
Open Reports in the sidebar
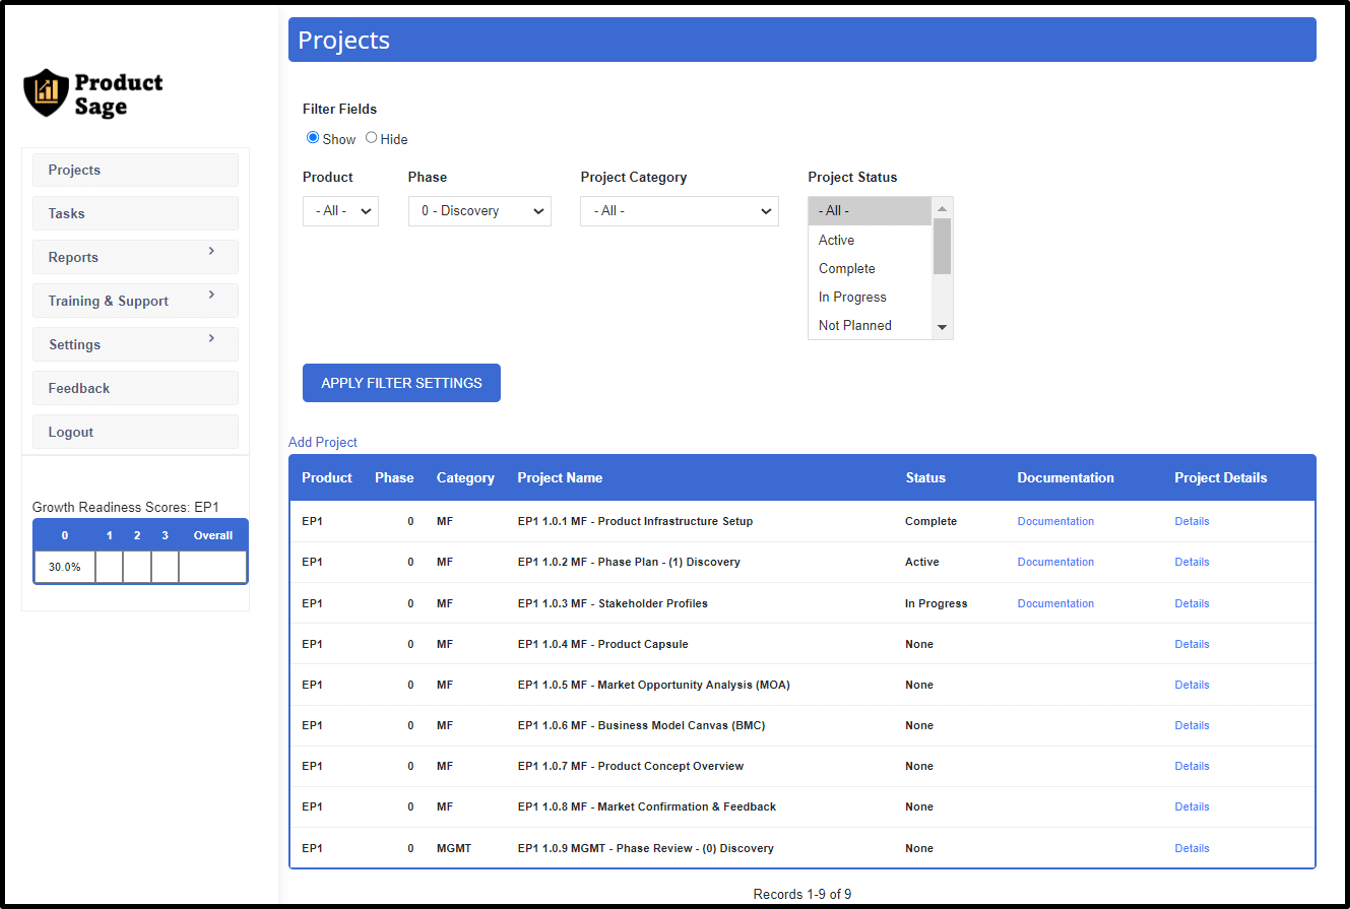pos(135,257)
